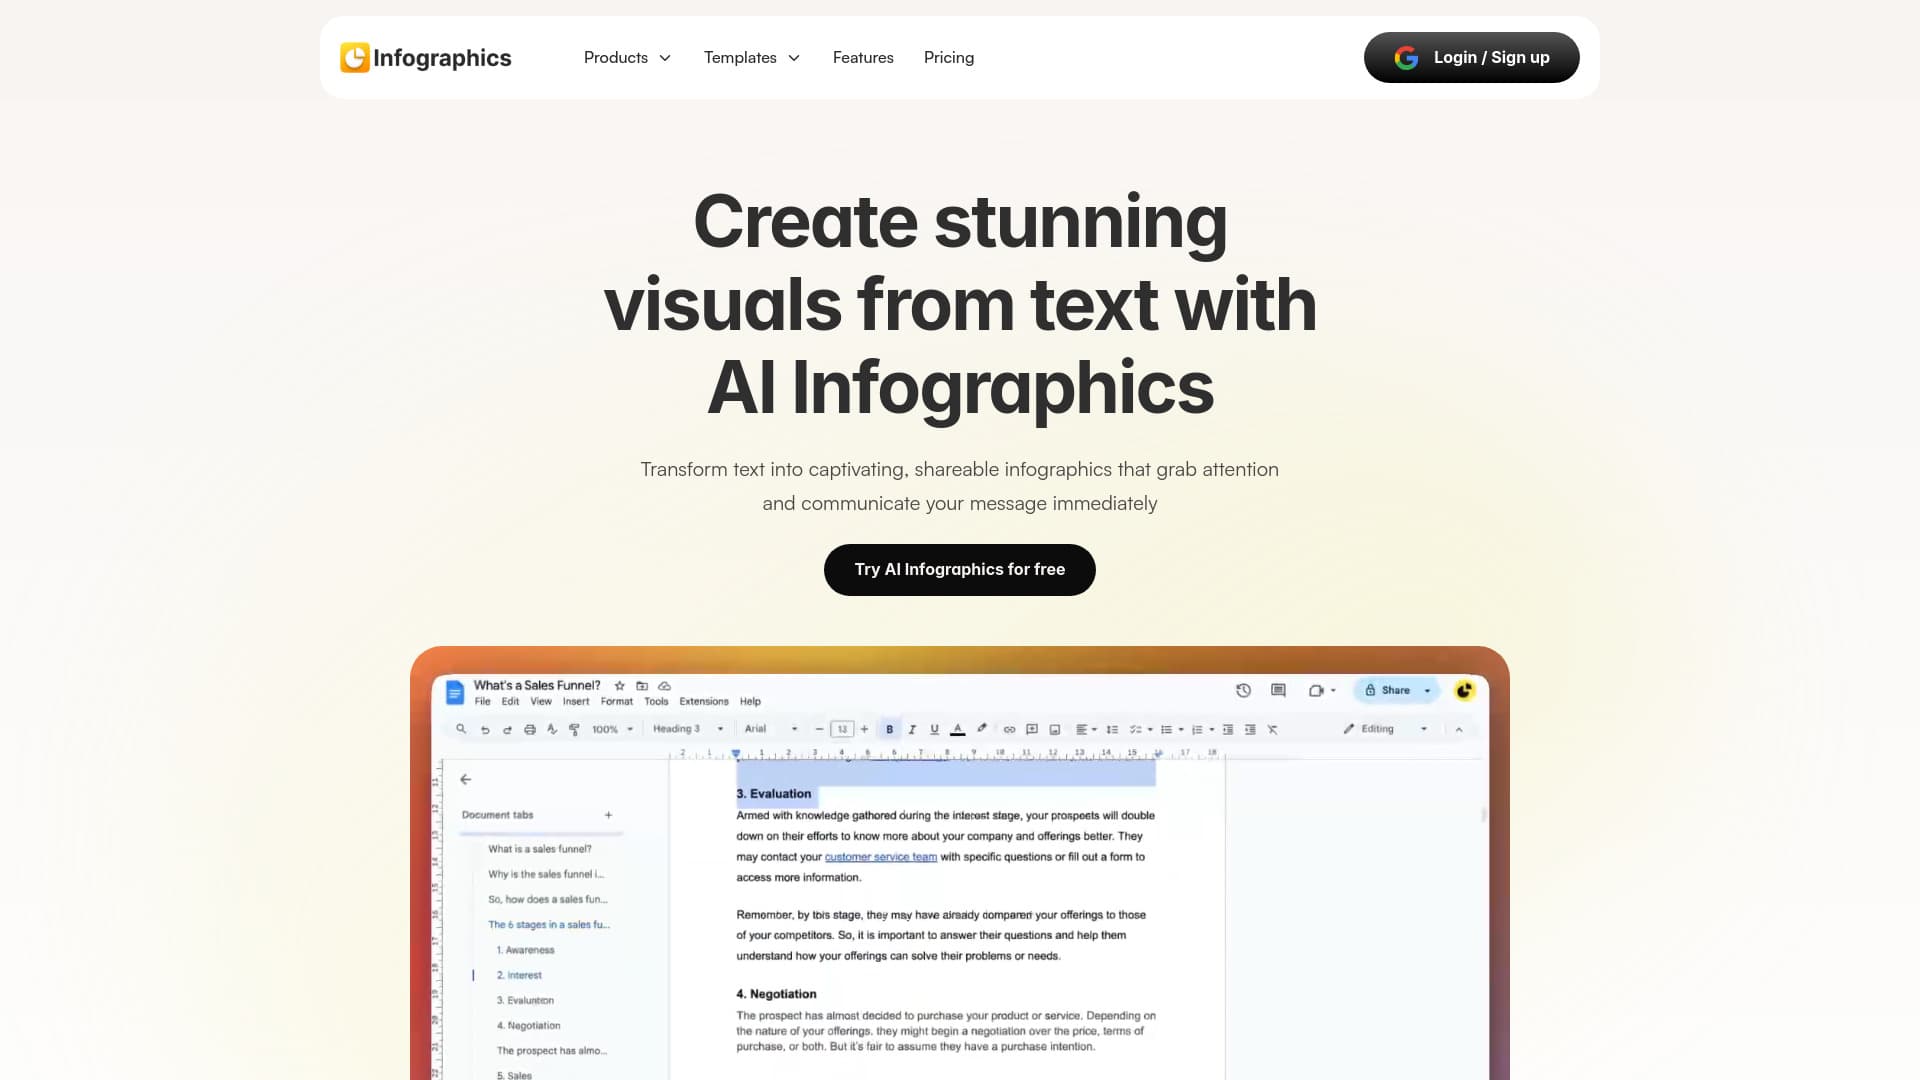Viewport: 1920px width, 1080px height.
Task: Clear formatting with the clear format icon
Action: (x=1274, y=728)
